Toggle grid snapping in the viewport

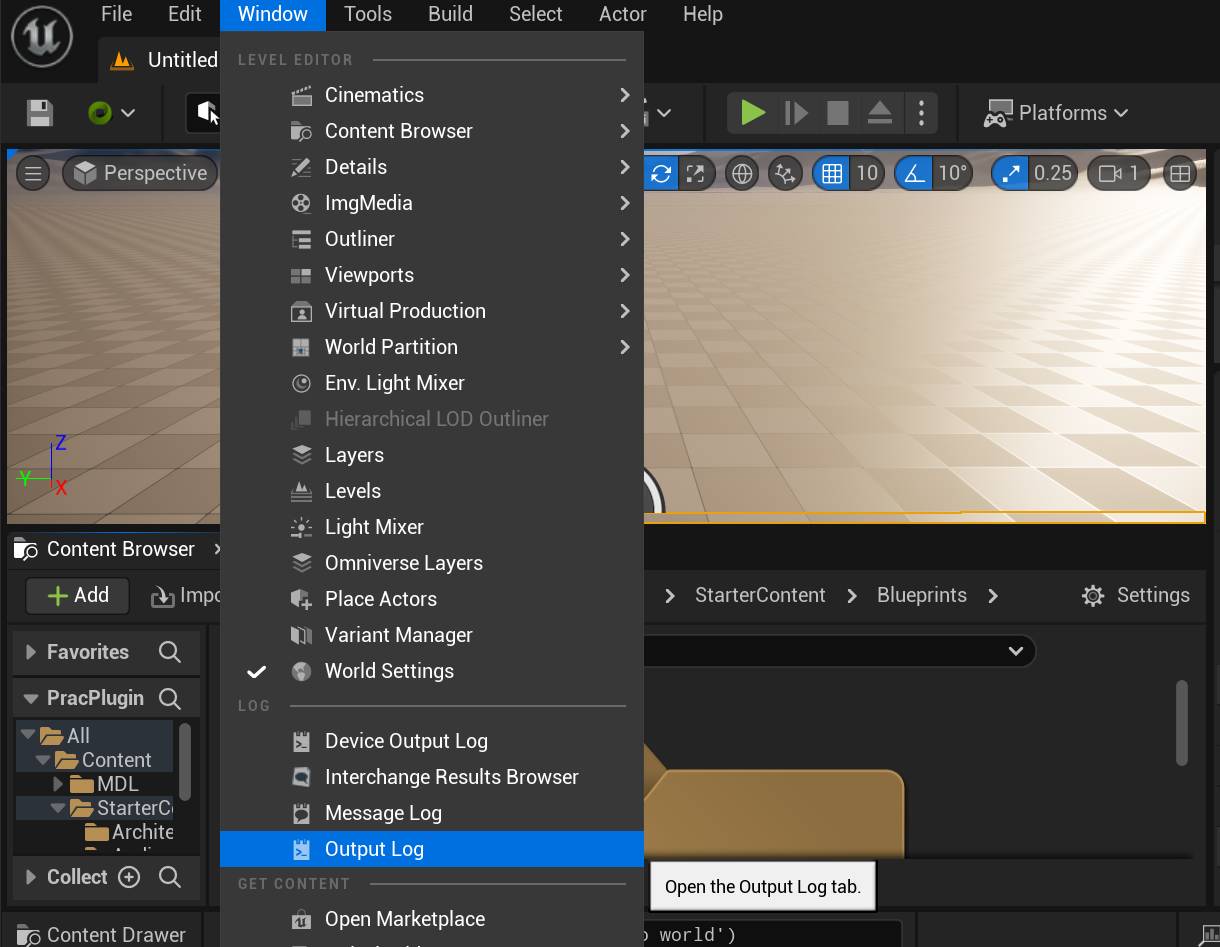click(x=831, y=174)
